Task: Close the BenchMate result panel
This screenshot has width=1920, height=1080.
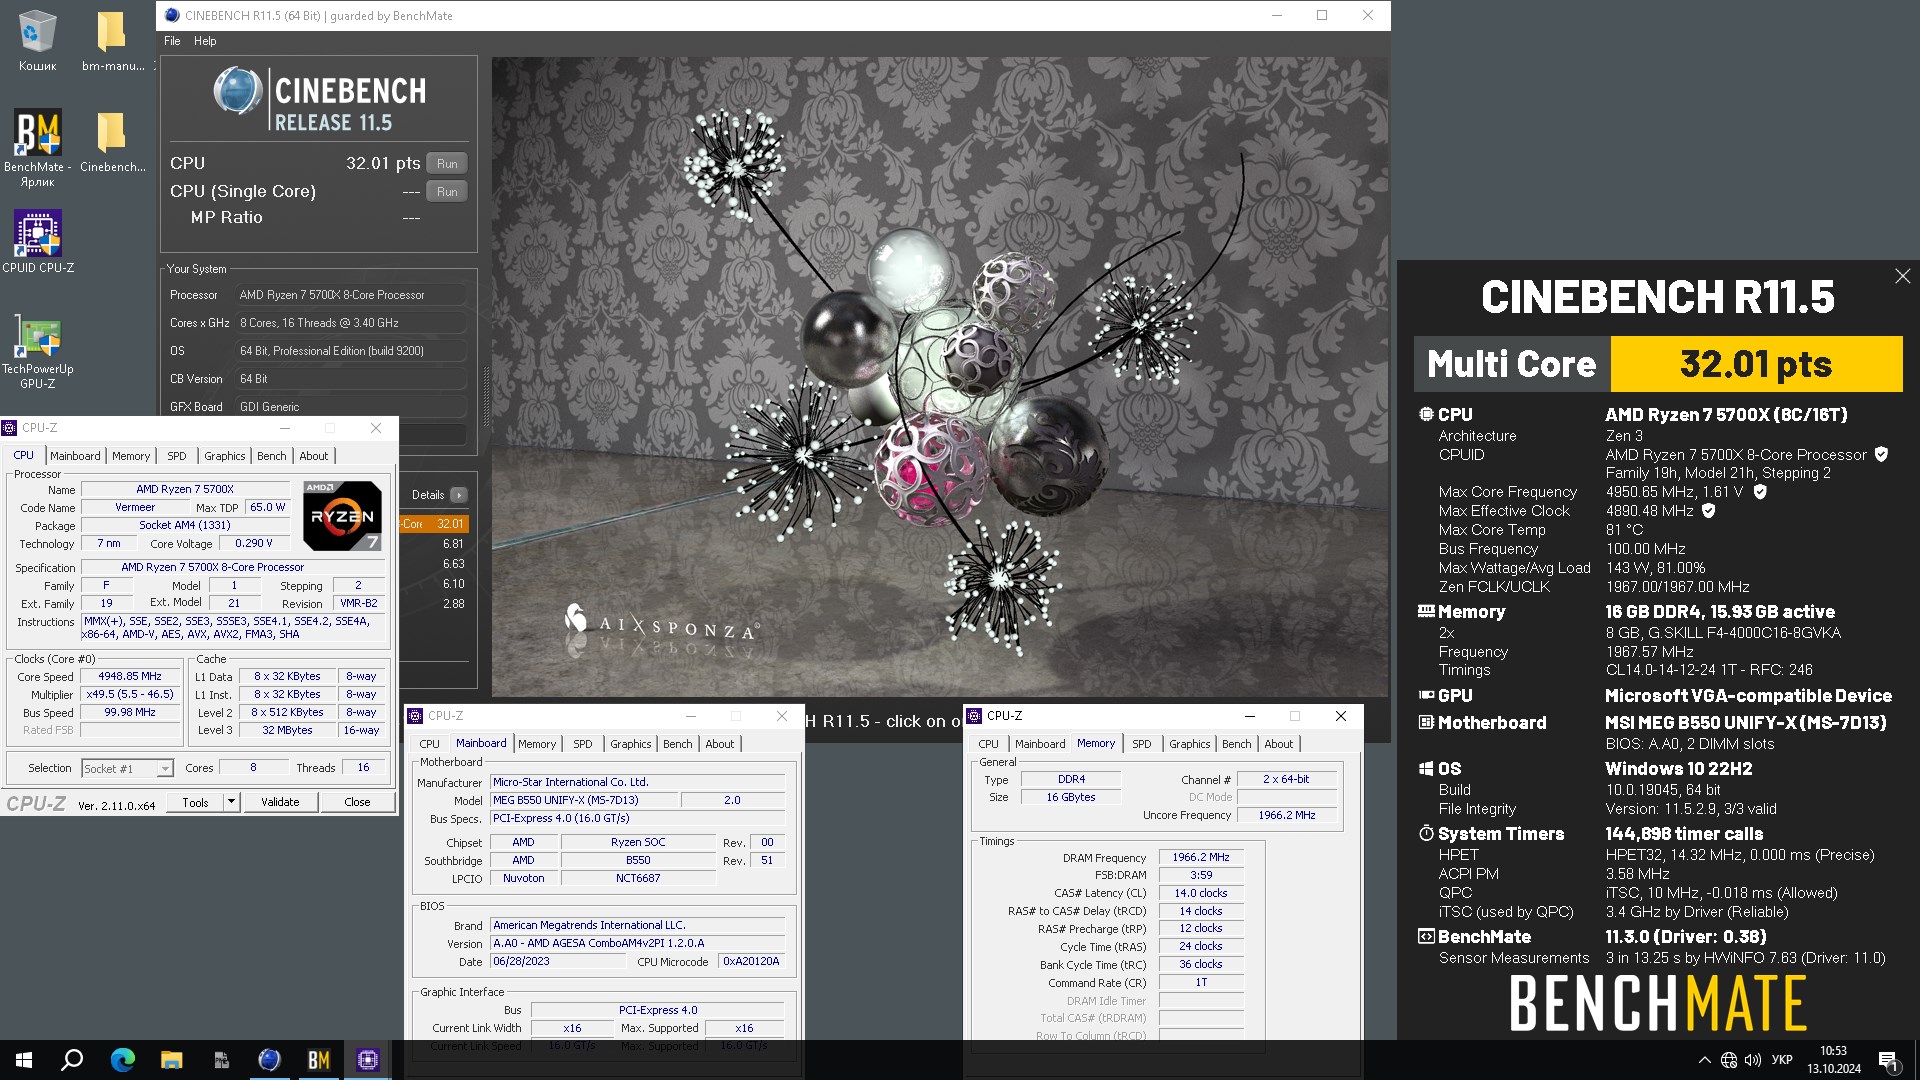Action: click(x=1902, y=276)
